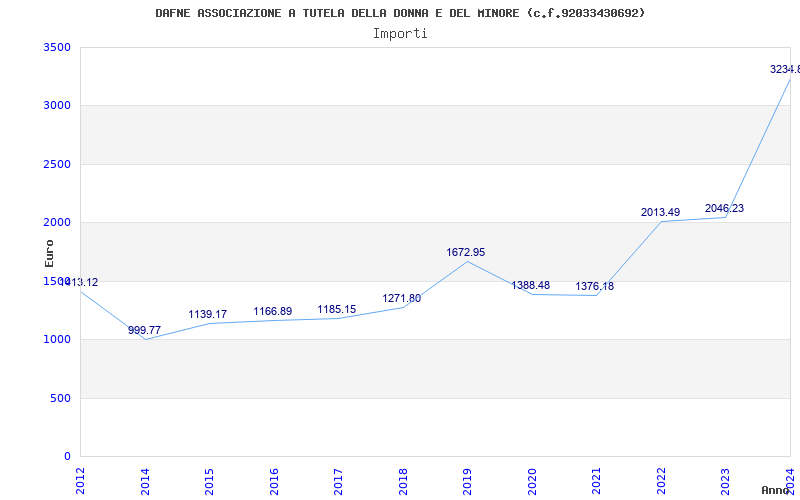Click the 1139.17 data point label
The width and height of the screenshot is (800, 500).
point(208,314)
